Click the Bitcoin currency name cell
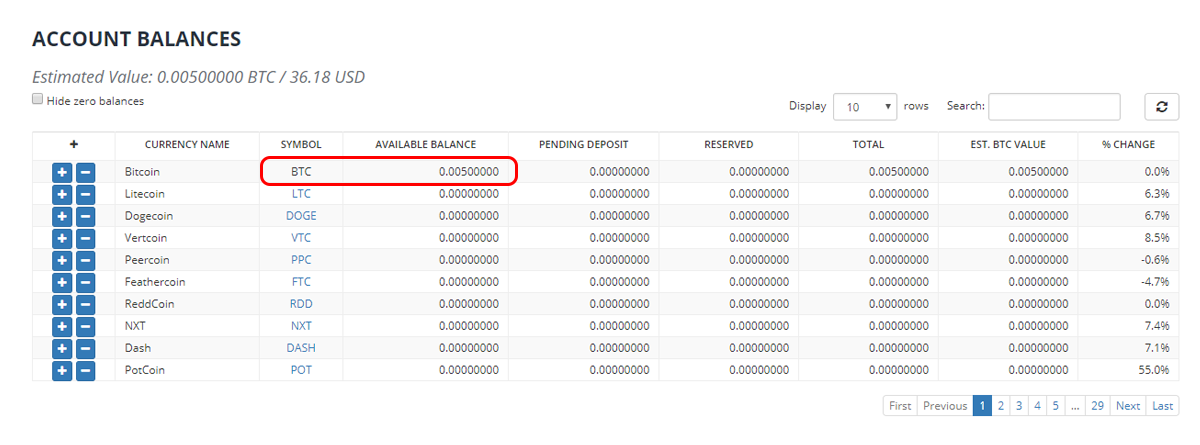This screenshot has width=1200, height=445. (187, 172)
